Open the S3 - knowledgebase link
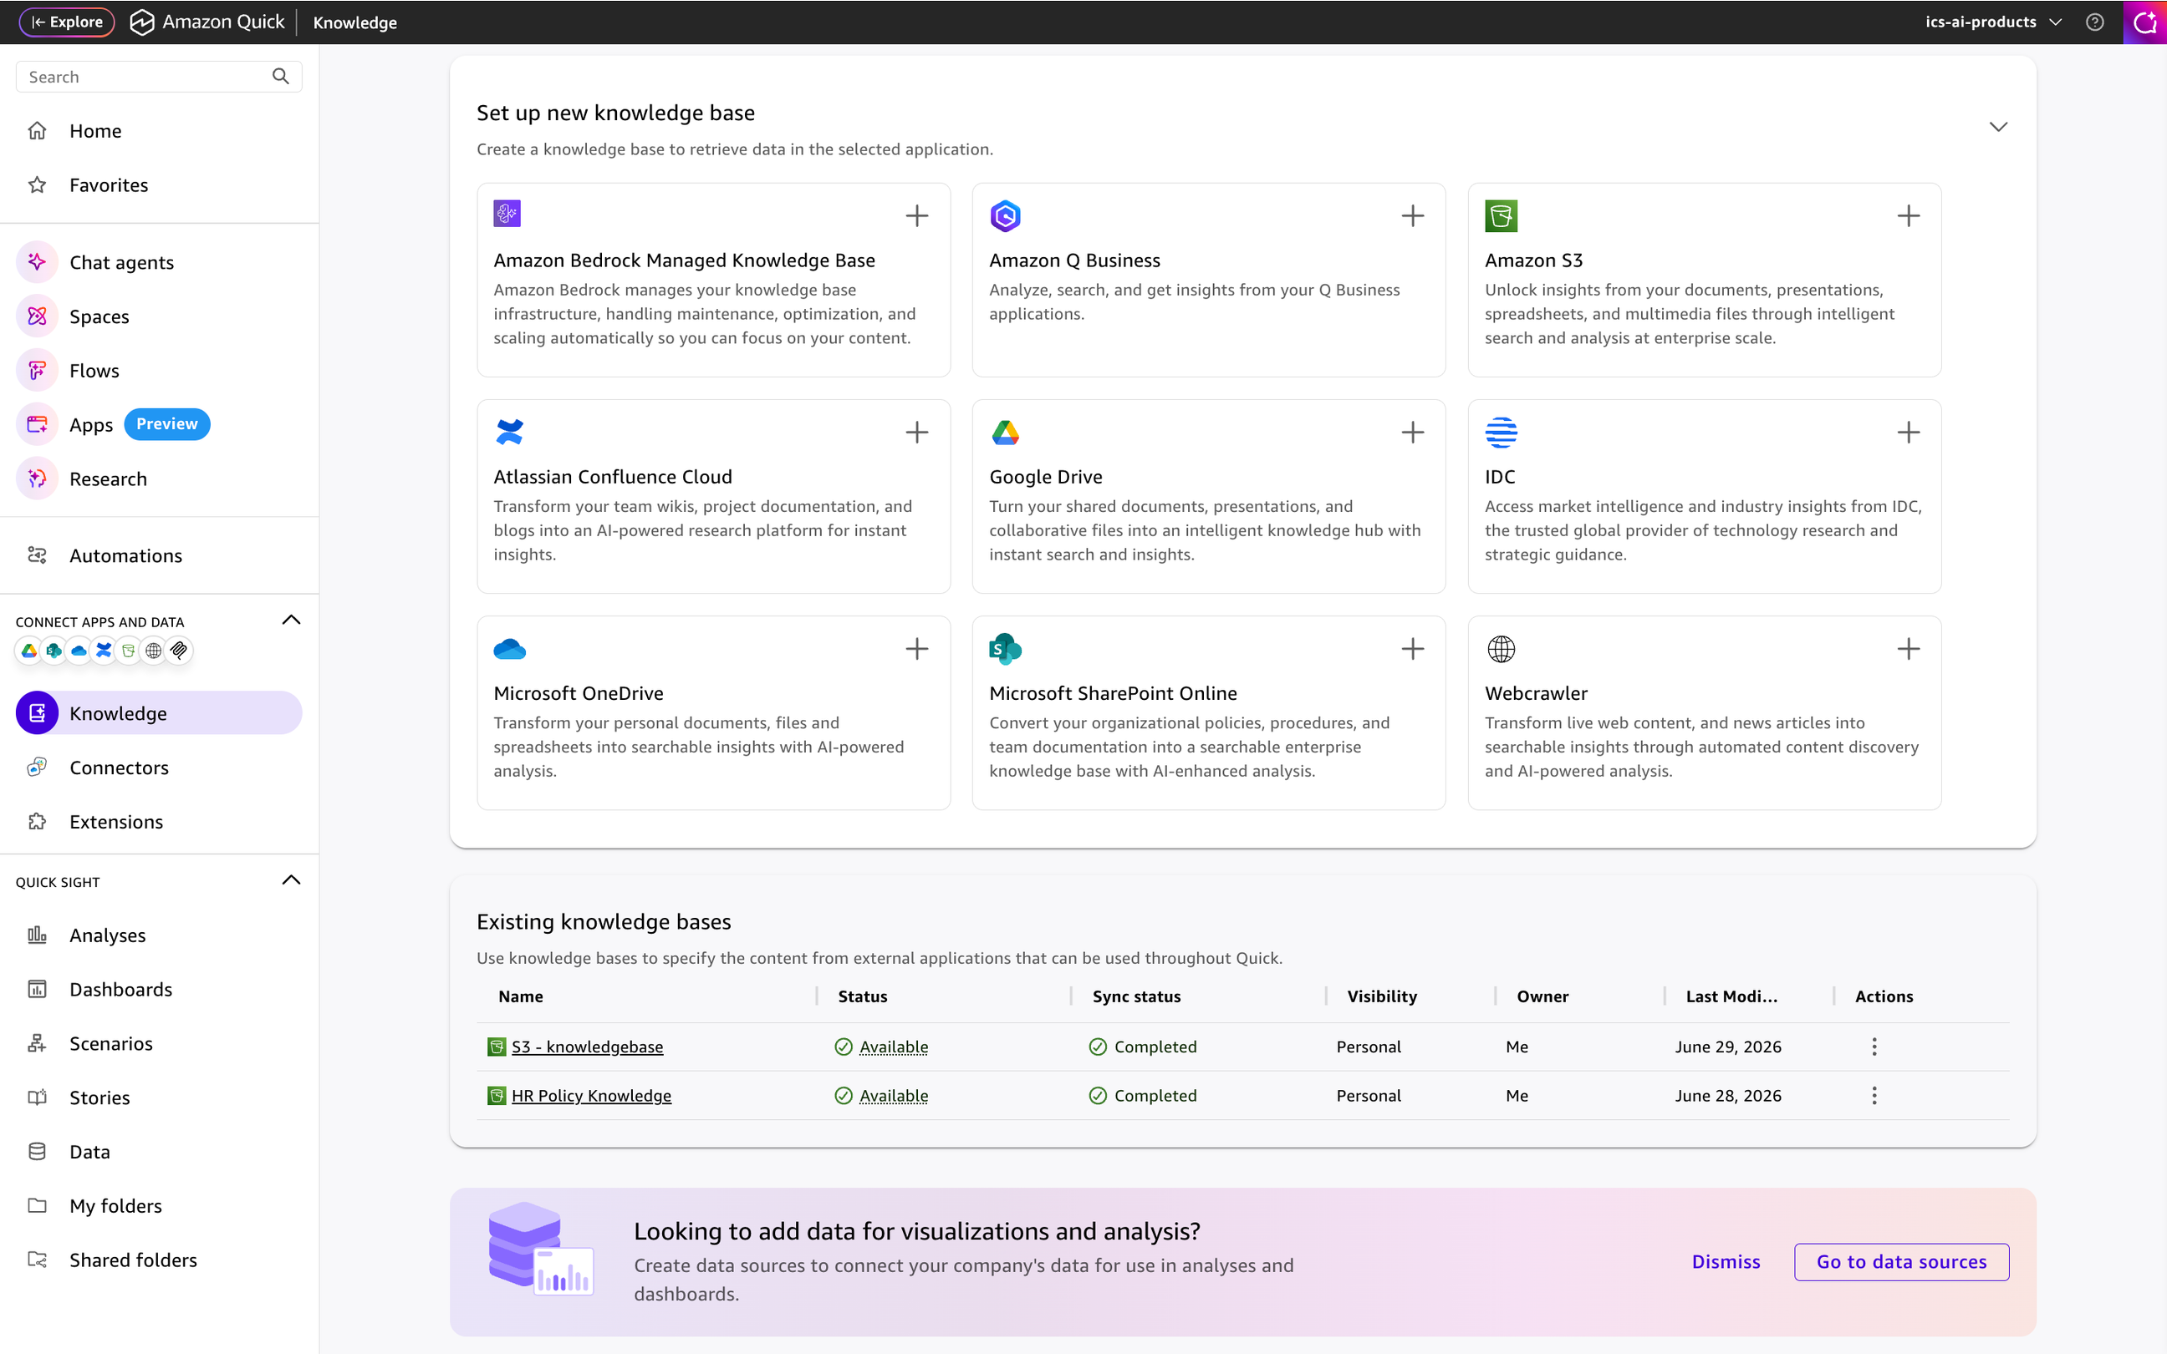The height and width of the screenshot is (1356, 2167). coord(587,1047)
